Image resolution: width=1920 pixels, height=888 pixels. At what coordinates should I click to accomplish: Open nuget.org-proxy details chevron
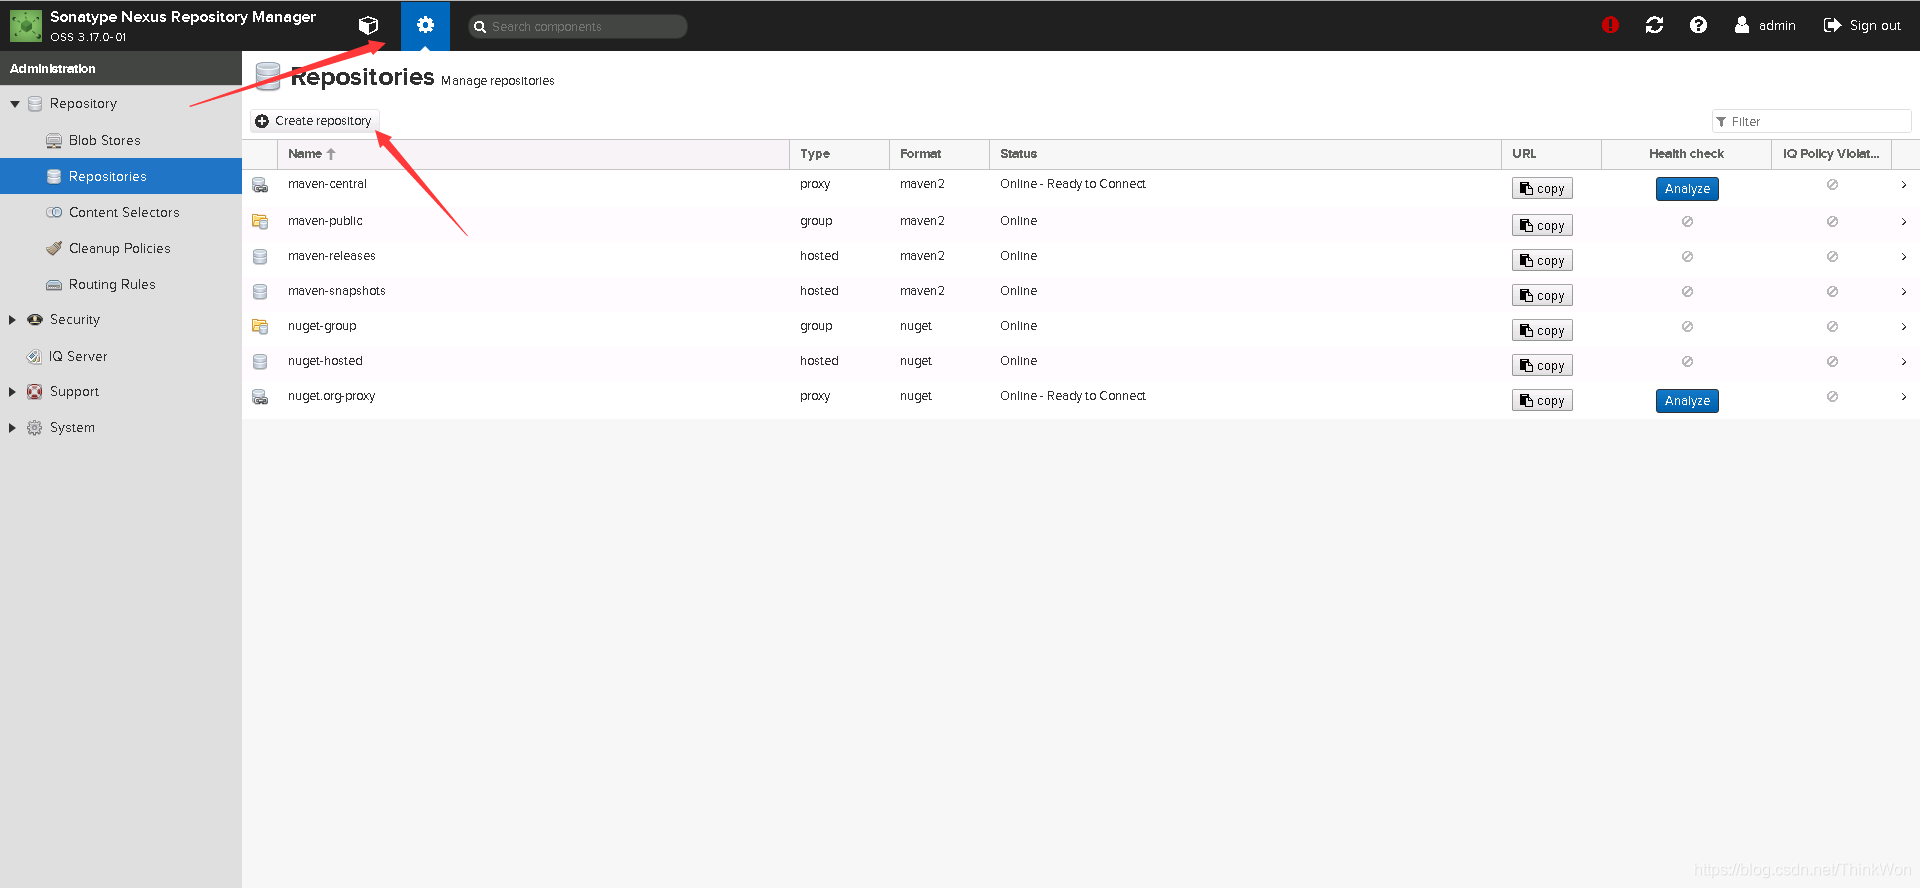(1903, 397)
